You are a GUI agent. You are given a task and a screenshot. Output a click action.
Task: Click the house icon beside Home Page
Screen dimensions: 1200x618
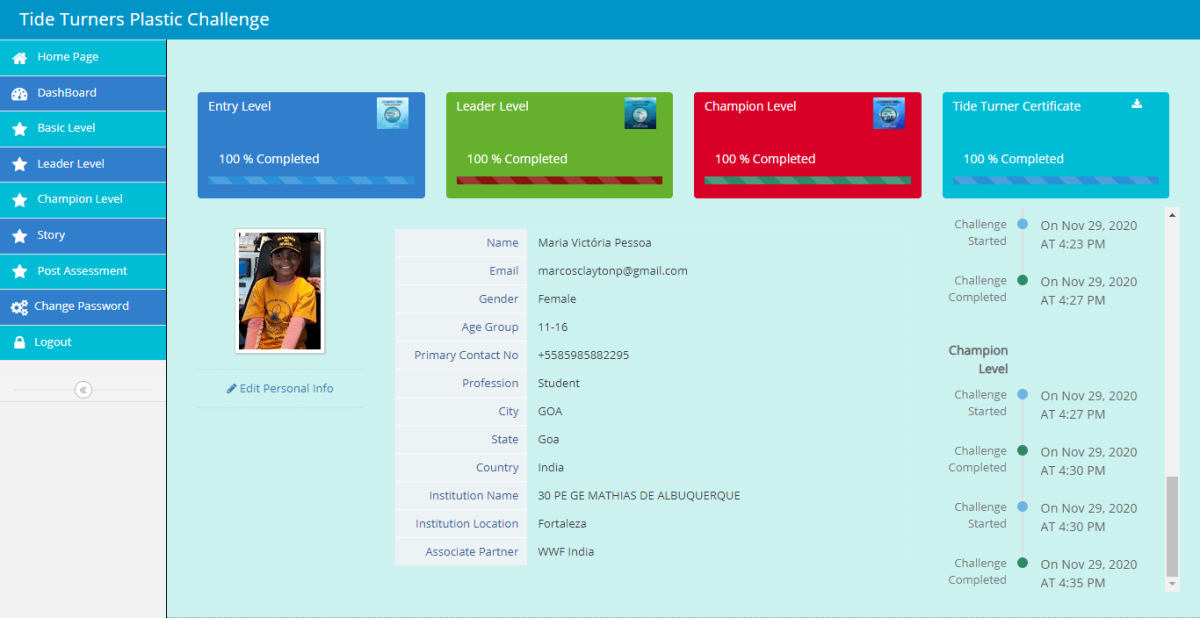click(x=19, y=58)
